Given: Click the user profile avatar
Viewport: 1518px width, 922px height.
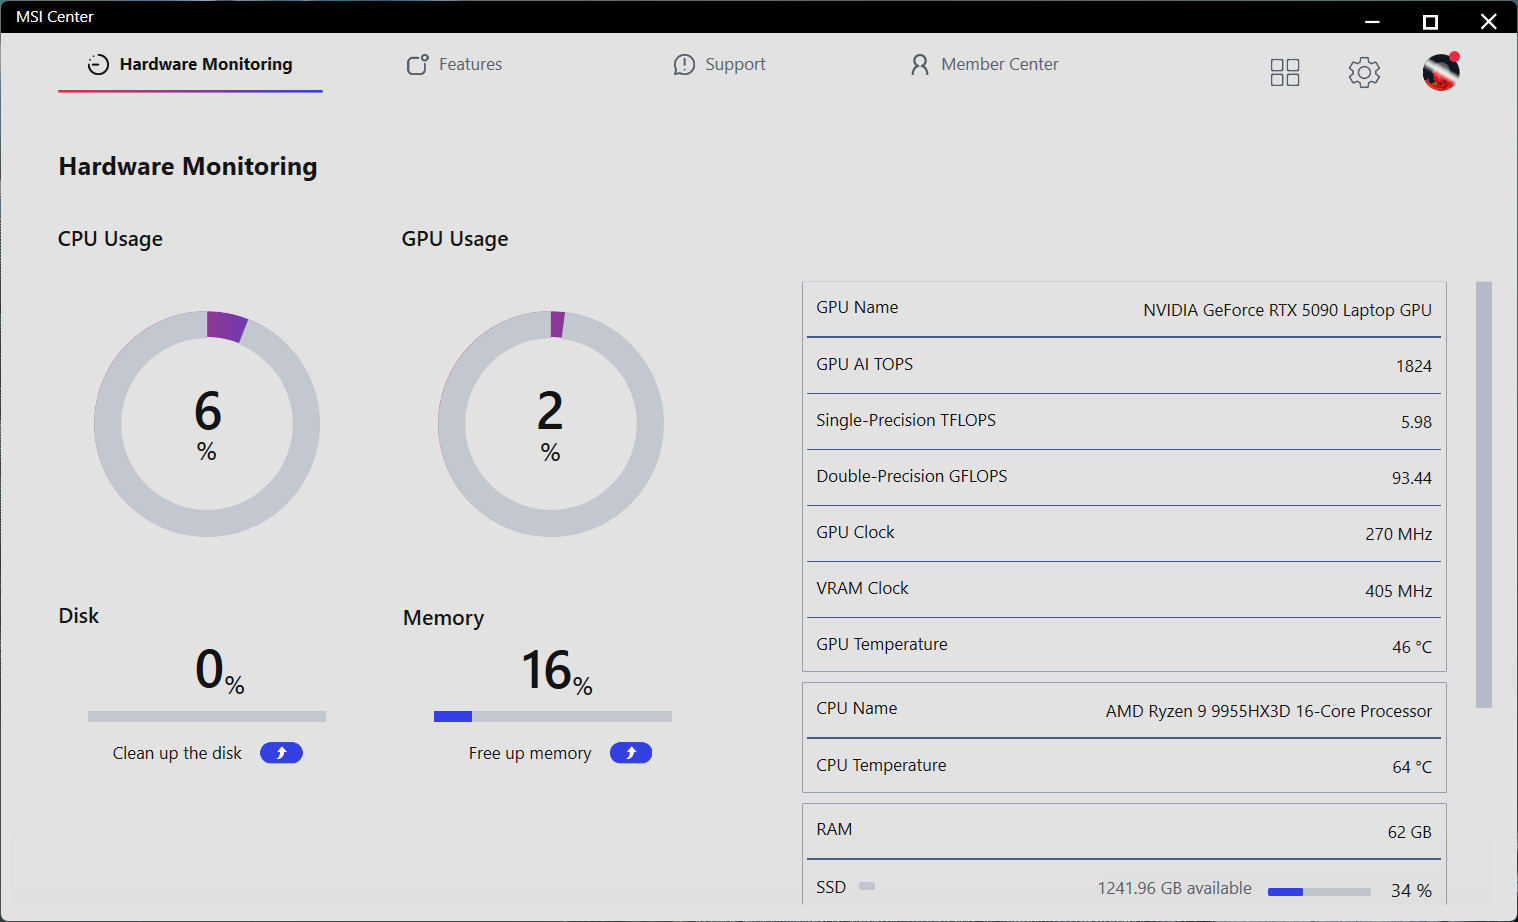Looking at the screenshot, I should (x=1441, y=72).
